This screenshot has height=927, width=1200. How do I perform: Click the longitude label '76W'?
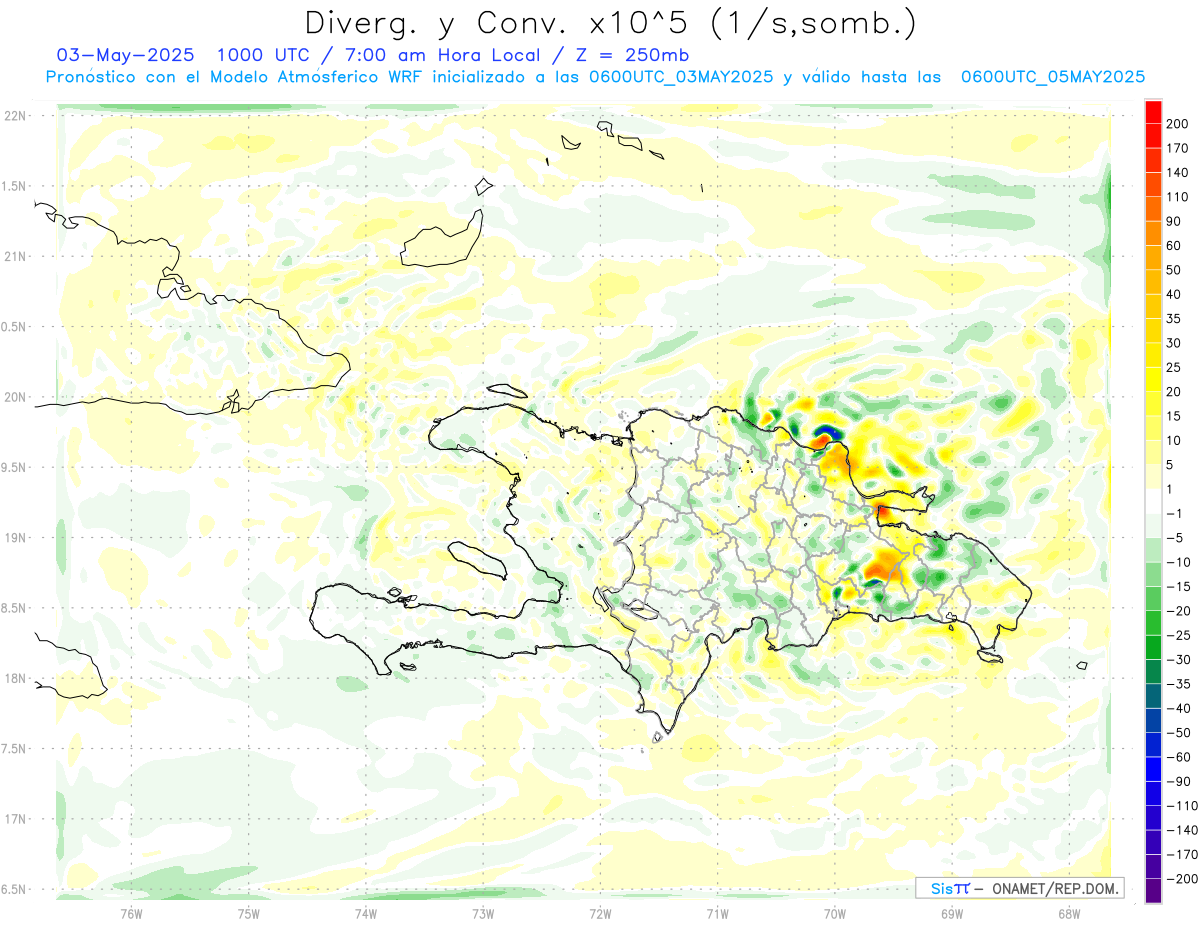pyautogui.click(x=131, y=913)
